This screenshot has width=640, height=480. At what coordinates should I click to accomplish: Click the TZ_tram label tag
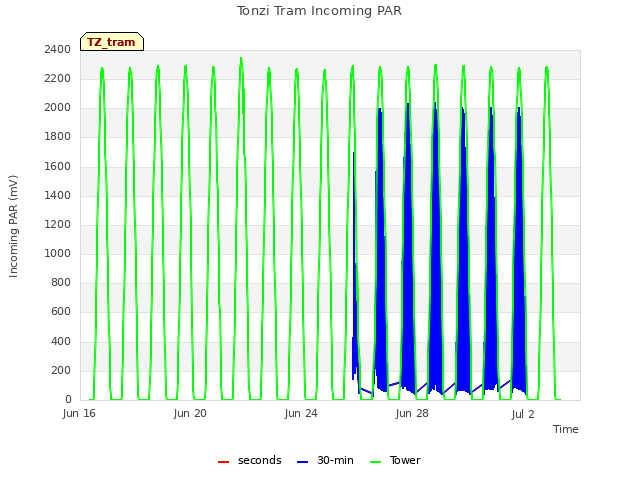[112, 42]
